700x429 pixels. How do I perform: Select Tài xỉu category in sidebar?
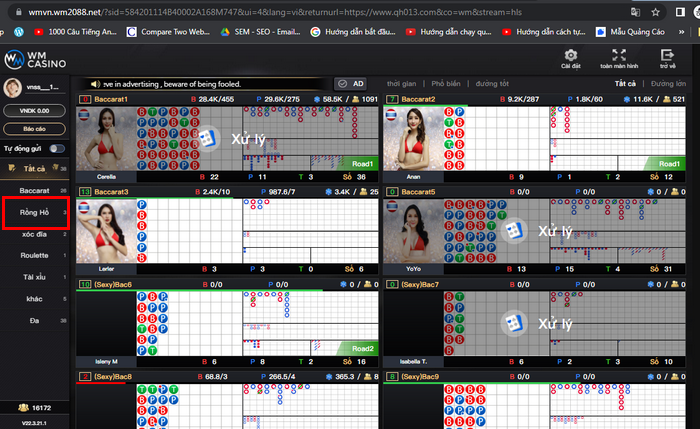click(x=34, y=277)
